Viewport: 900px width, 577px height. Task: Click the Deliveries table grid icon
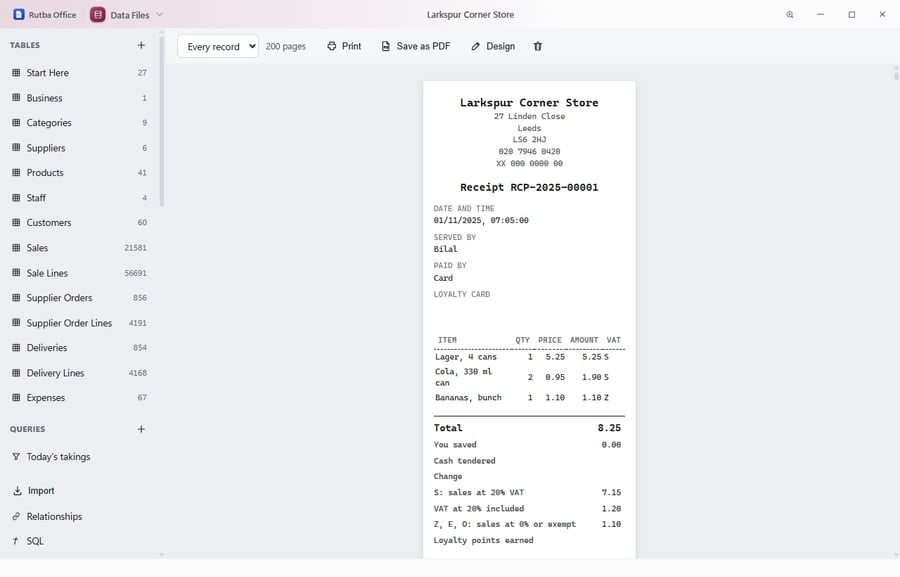click(16, 347)
